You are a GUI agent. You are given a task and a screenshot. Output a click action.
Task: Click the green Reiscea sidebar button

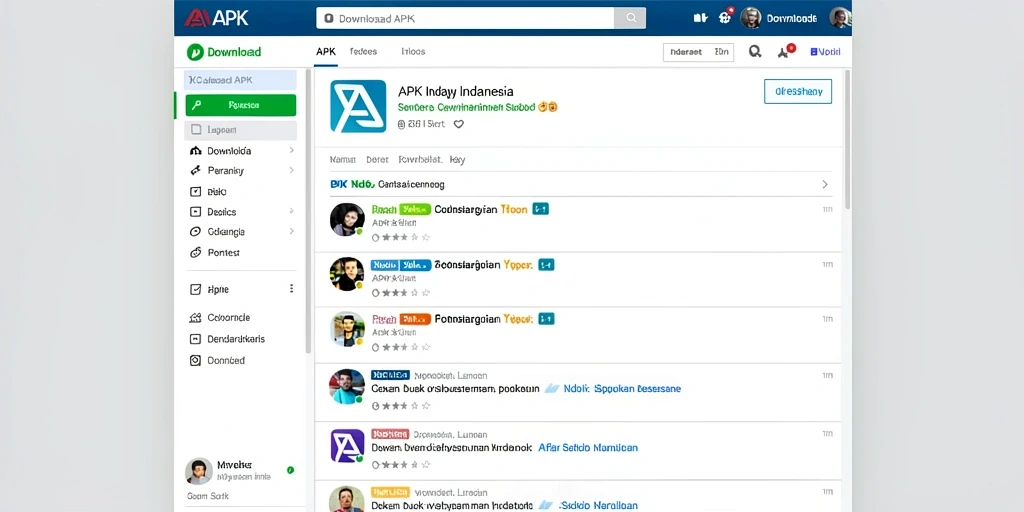coord(241,105)
